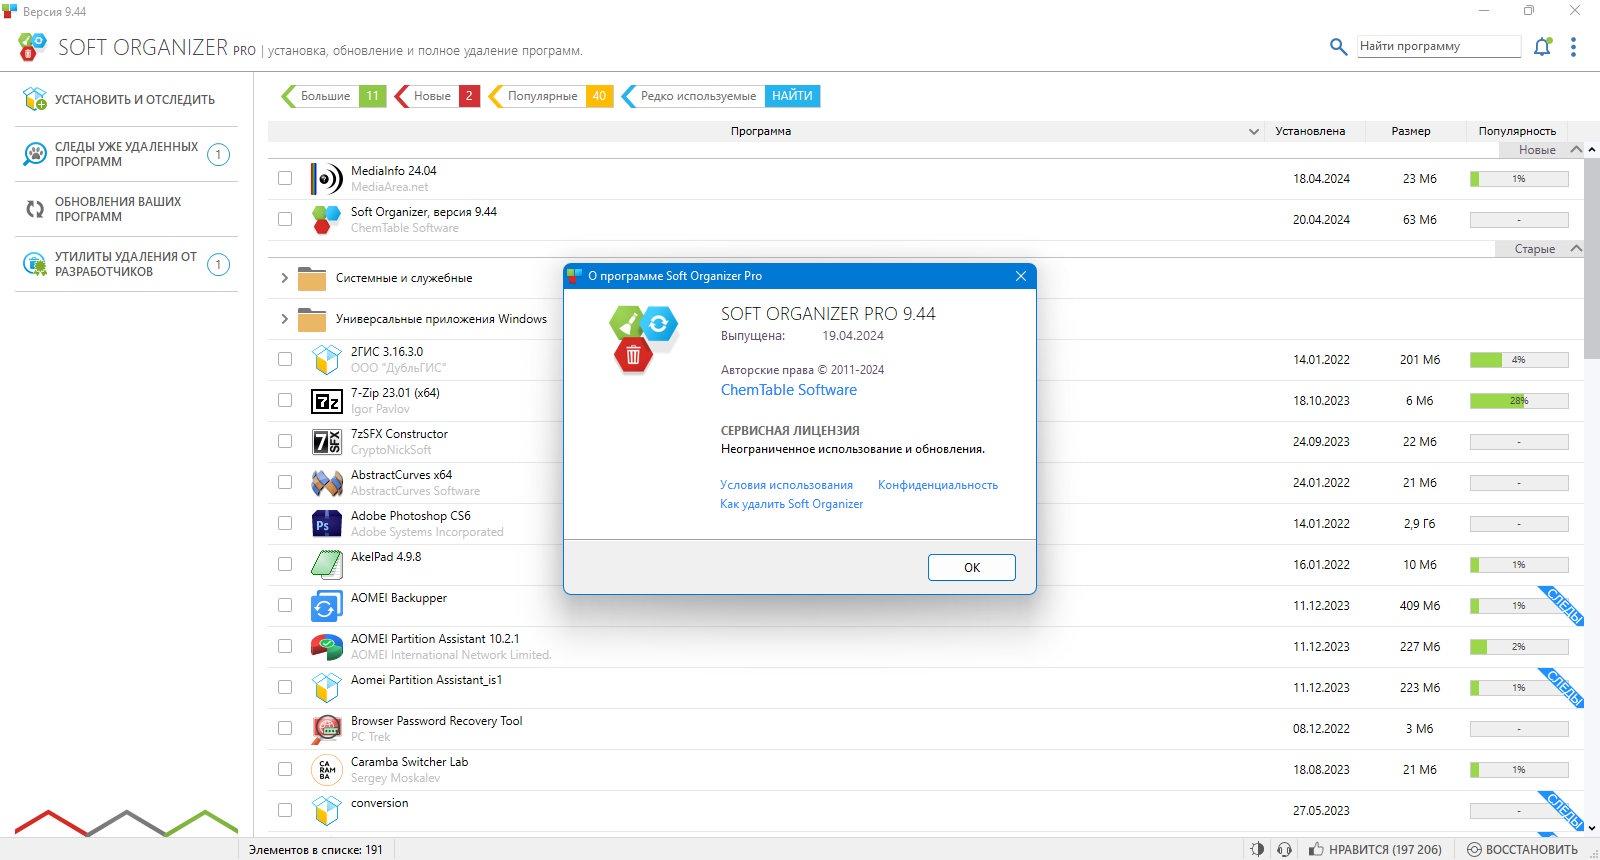Click the Найти программу search field

1439,46
